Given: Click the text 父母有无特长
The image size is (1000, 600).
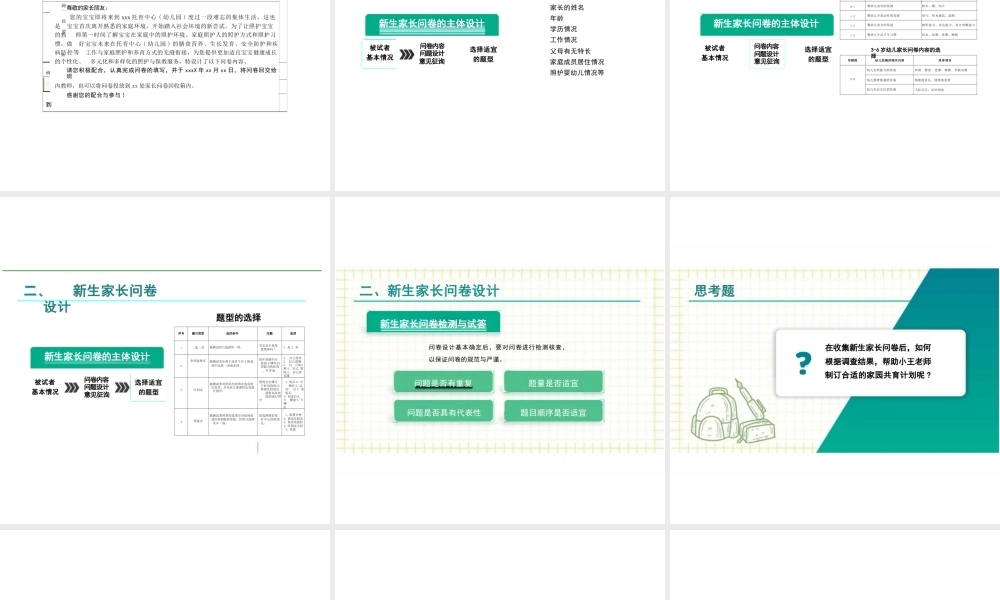Looking at the screenshot, I should 570,51.
